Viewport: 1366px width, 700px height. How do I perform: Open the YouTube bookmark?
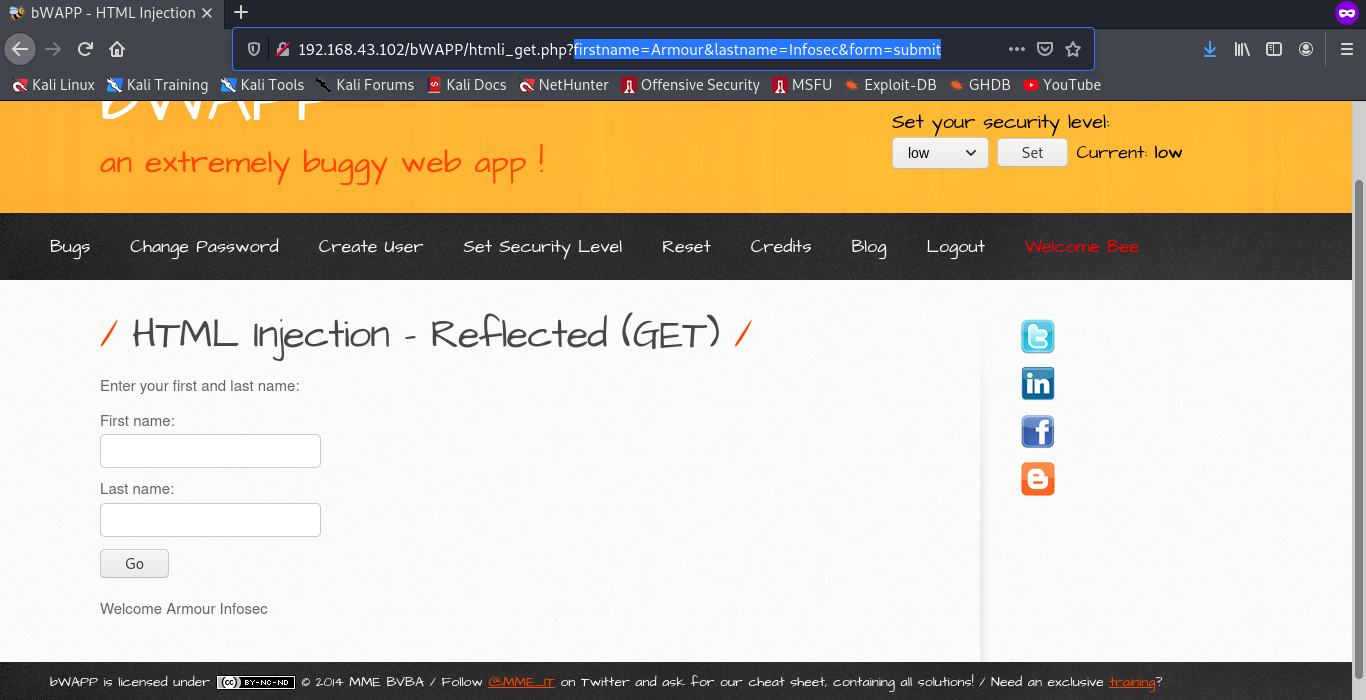1062,85
